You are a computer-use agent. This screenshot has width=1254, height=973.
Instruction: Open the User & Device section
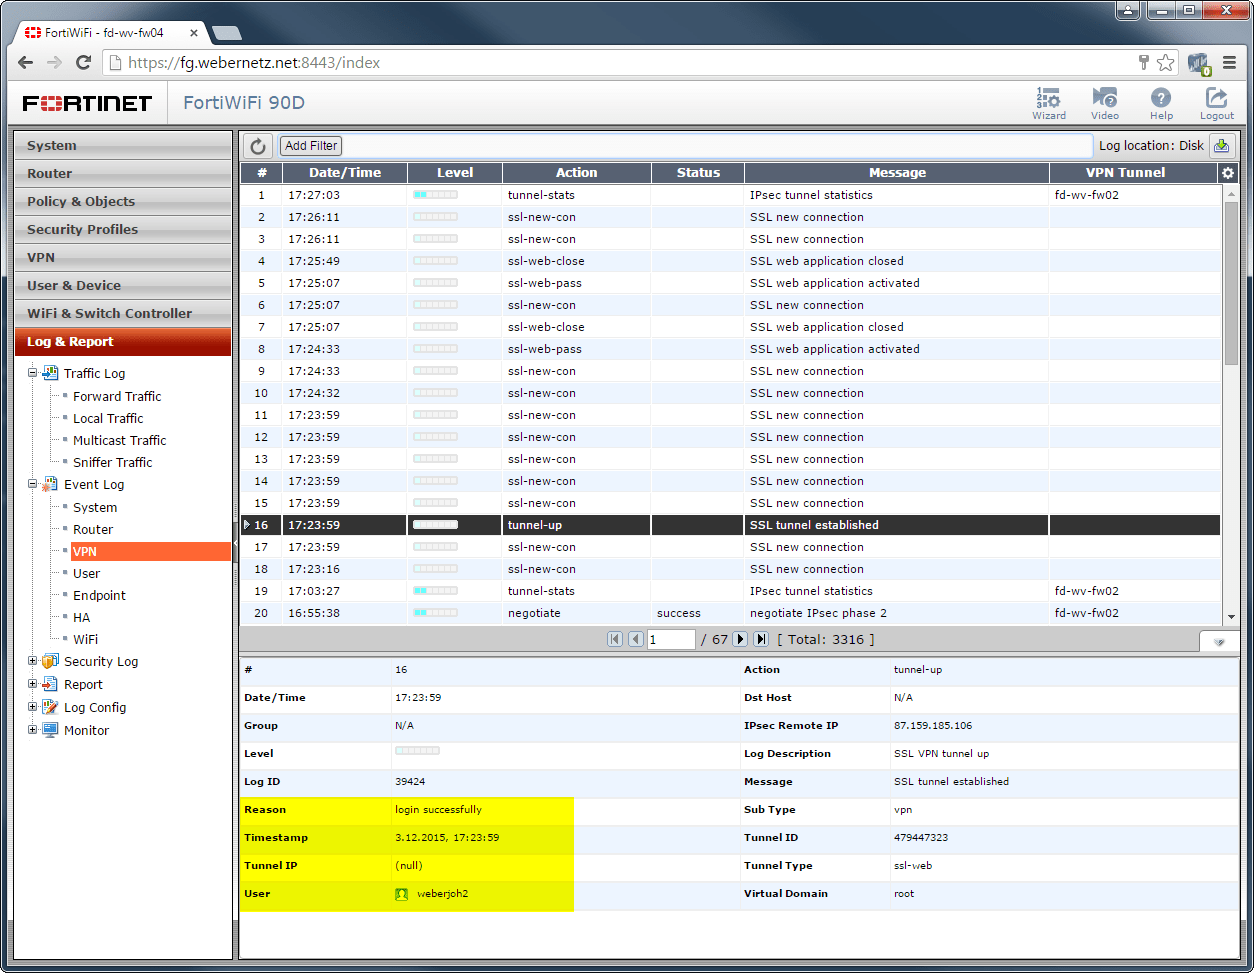coord(123,285)
